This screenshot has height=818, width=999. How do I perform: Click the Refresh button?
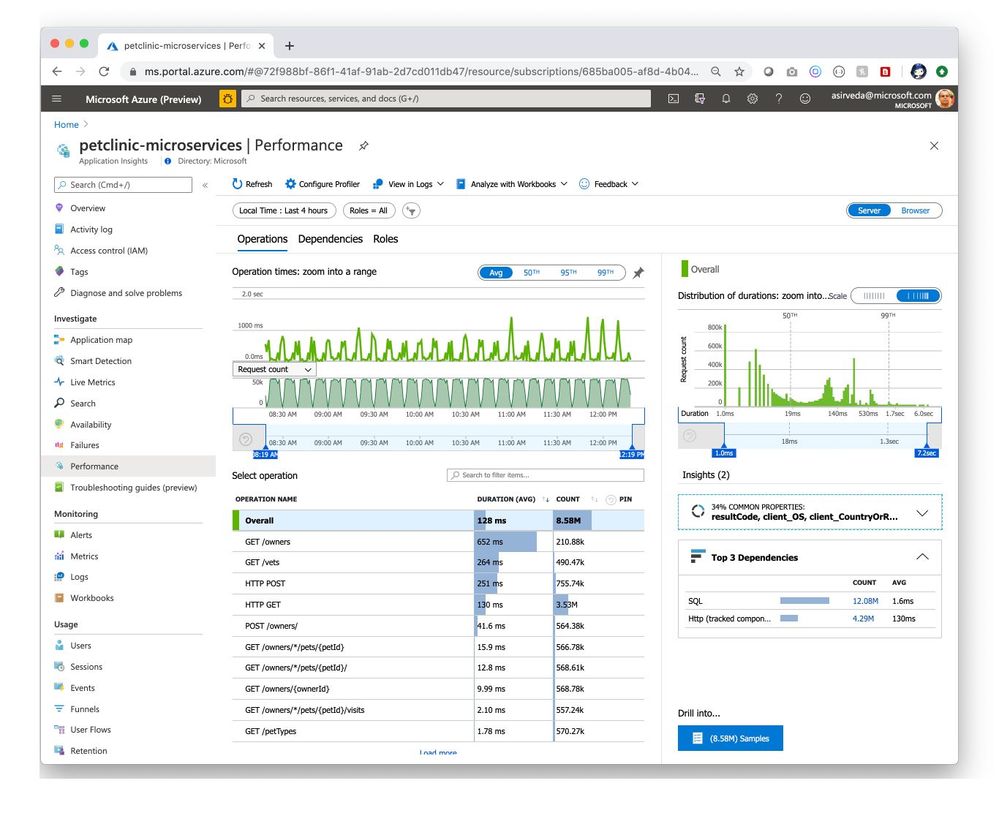252,184
